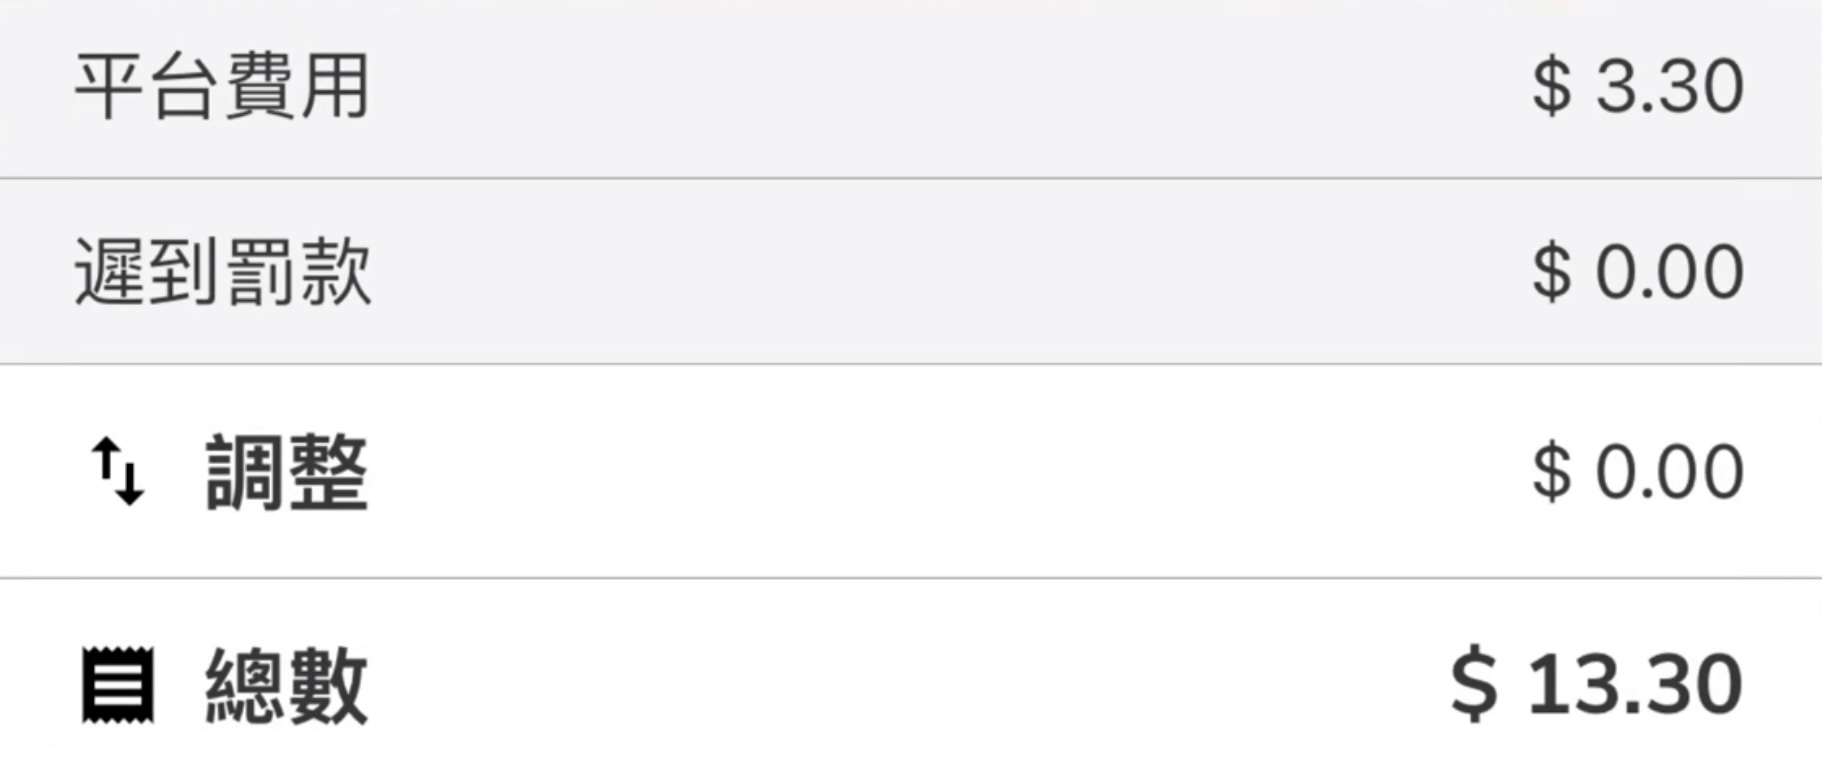Select the $ 13.30 total amount
The width and height of the screenshot is (1822, 763).
pos(1597,684)
